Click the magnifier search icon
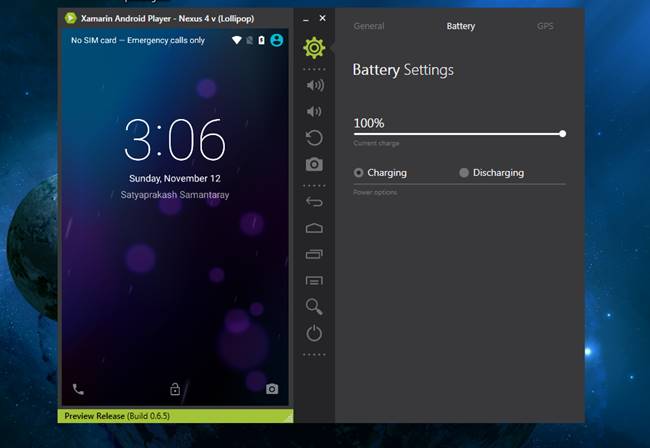This screenshot has height=448, width=650. coord(314,307)
